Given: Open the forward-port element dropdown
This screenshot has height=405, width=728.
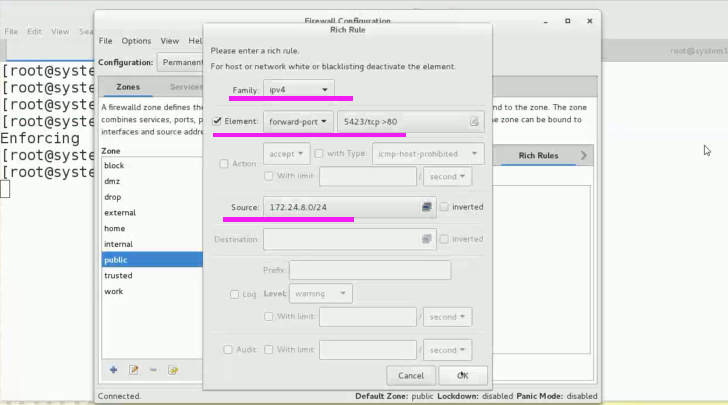Looking at the screenshot, I should coord(298,122).
